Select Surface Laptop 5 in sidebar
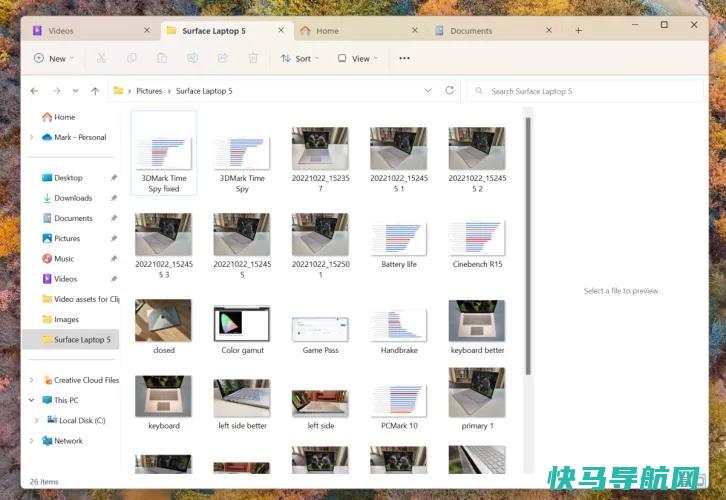Image resolution: width=726 pixels, height=500 pixels. pyautogui.click(x=70, y=339)
